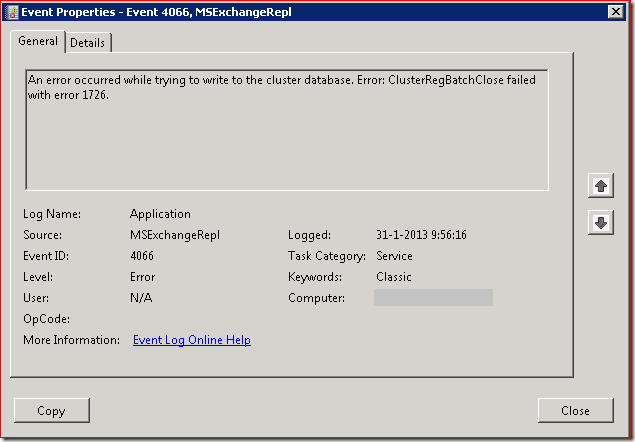
Task: Show the previous event with up arrow
Action: click(x=601, y=186)
